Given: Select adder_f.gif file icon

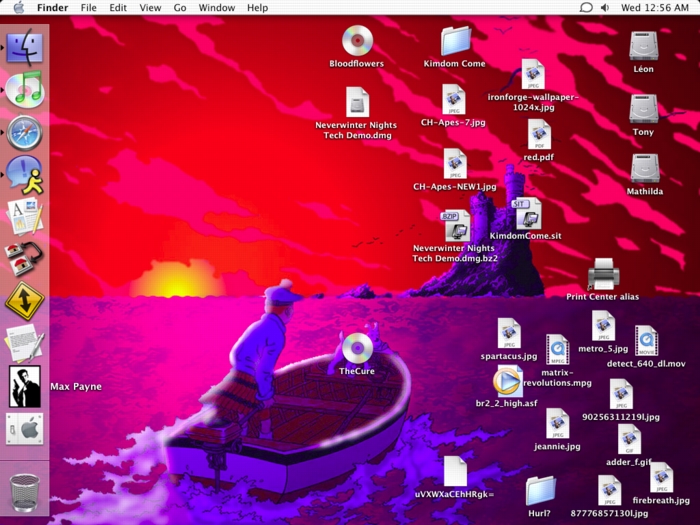Looking at the screenshot, I should click(629, 439).
